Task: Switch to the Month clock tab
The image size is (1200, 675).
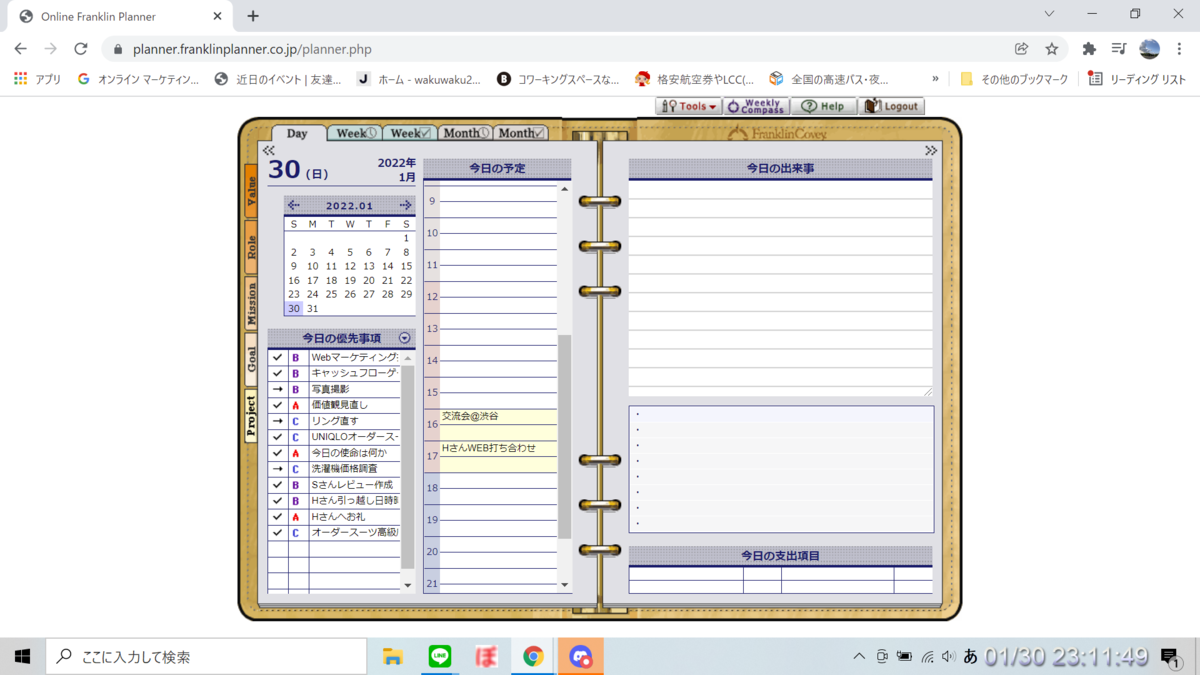Action: click(465, 133)
